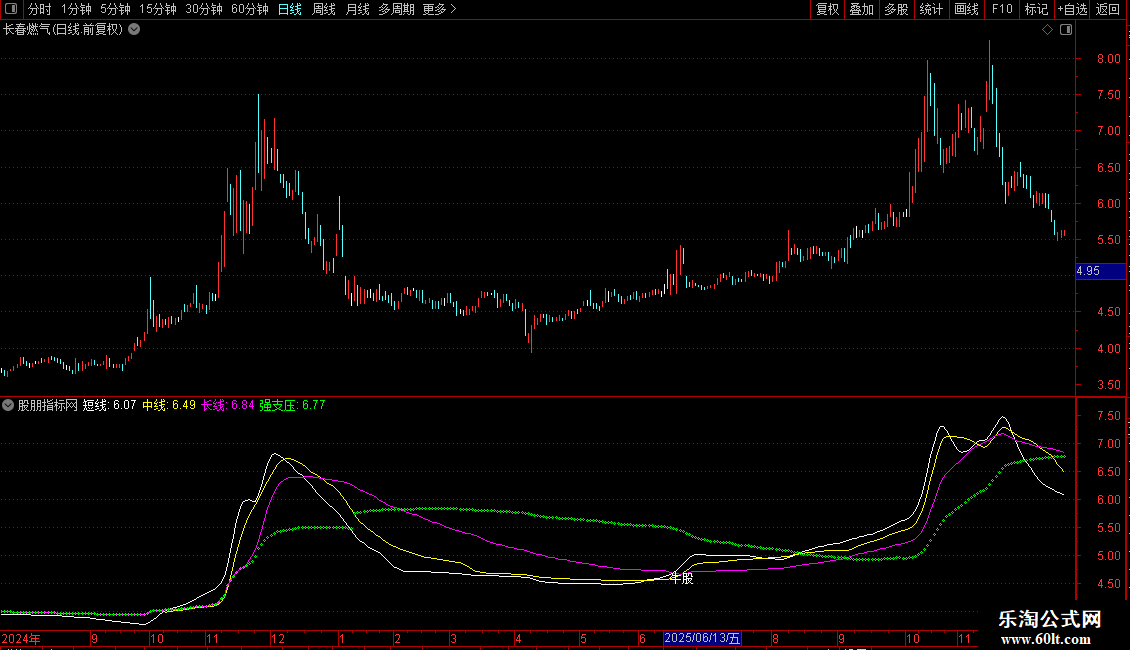Select the 60分钟 period

(x=250, y=9)
